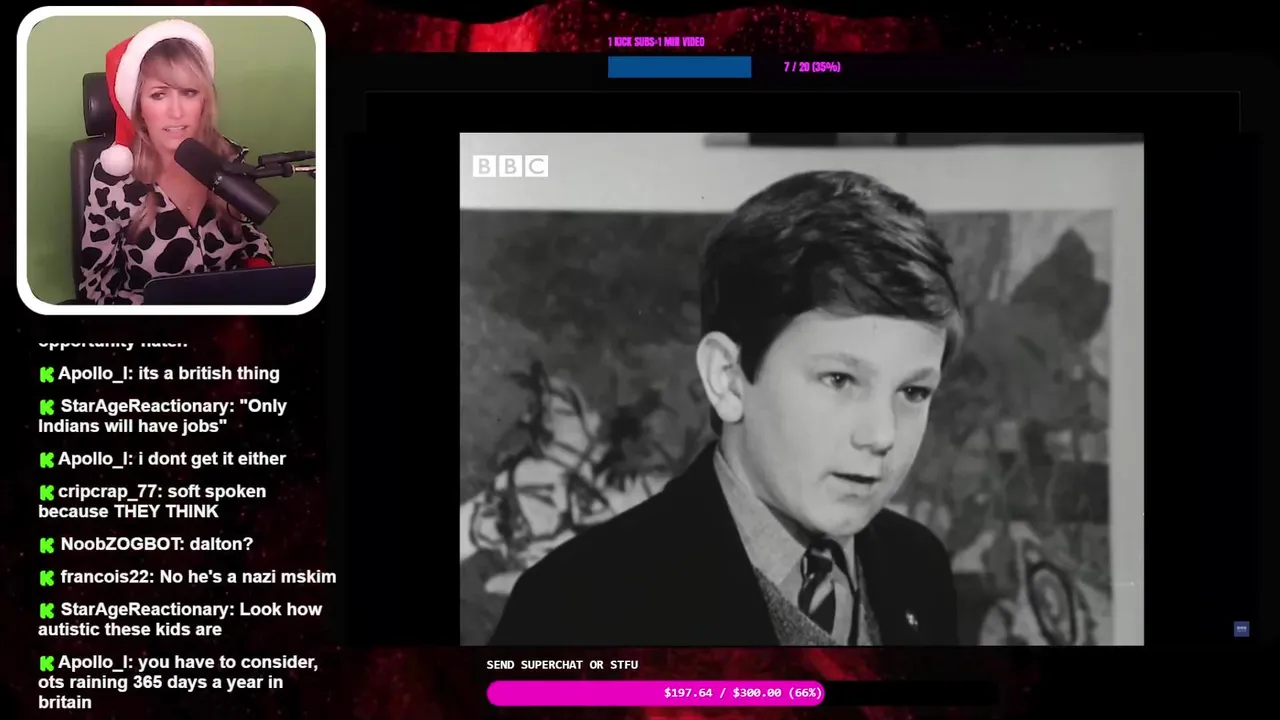The height and width of the screenshot is (720, 1280).
Task: Click the '$197.64 / $300.00 (66%)' amount
Action: tap(743, 693)
